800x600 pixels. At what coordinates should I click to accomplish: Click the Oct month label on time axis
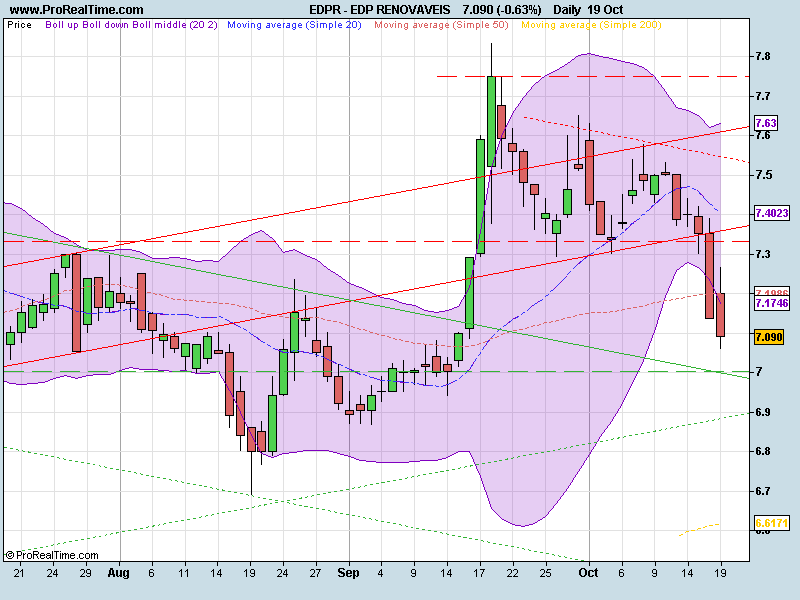pos(588,573)
